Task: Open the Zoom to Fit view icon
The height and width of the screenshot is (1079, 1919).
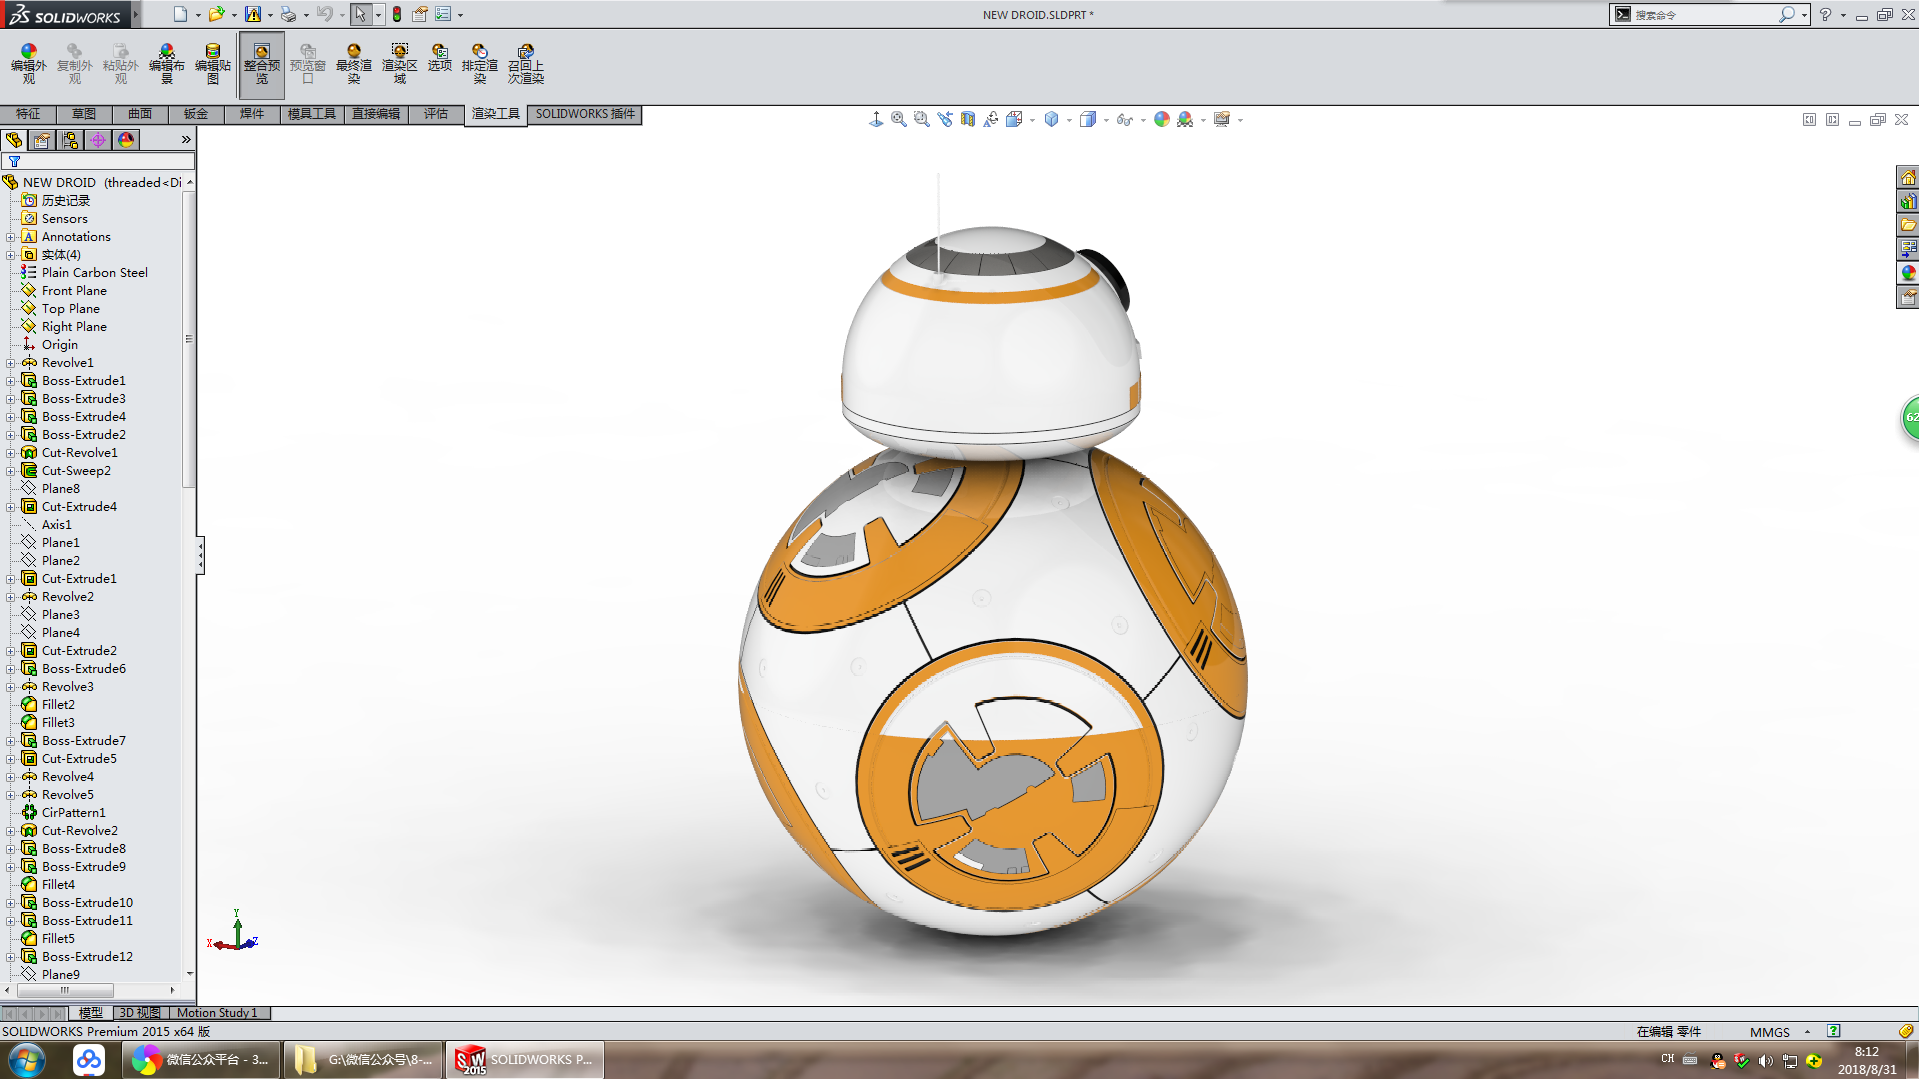Action: click(897, 118)
